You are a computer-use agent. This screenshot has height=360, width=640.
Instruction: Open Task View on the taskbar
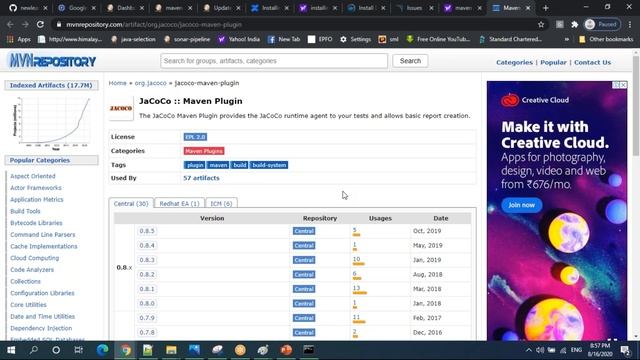click(x=78, y=350)
